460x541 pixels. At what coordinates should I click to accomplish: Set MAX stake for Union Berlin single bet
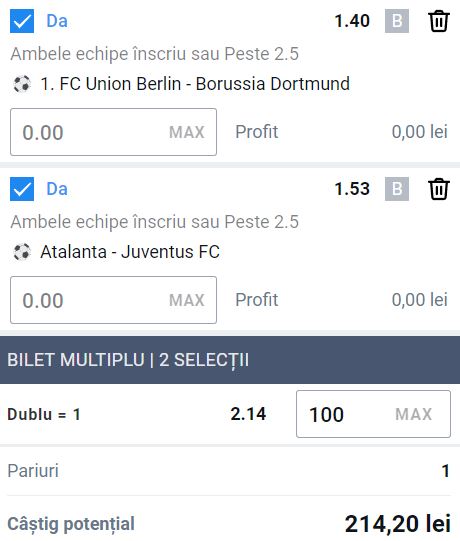187,132
